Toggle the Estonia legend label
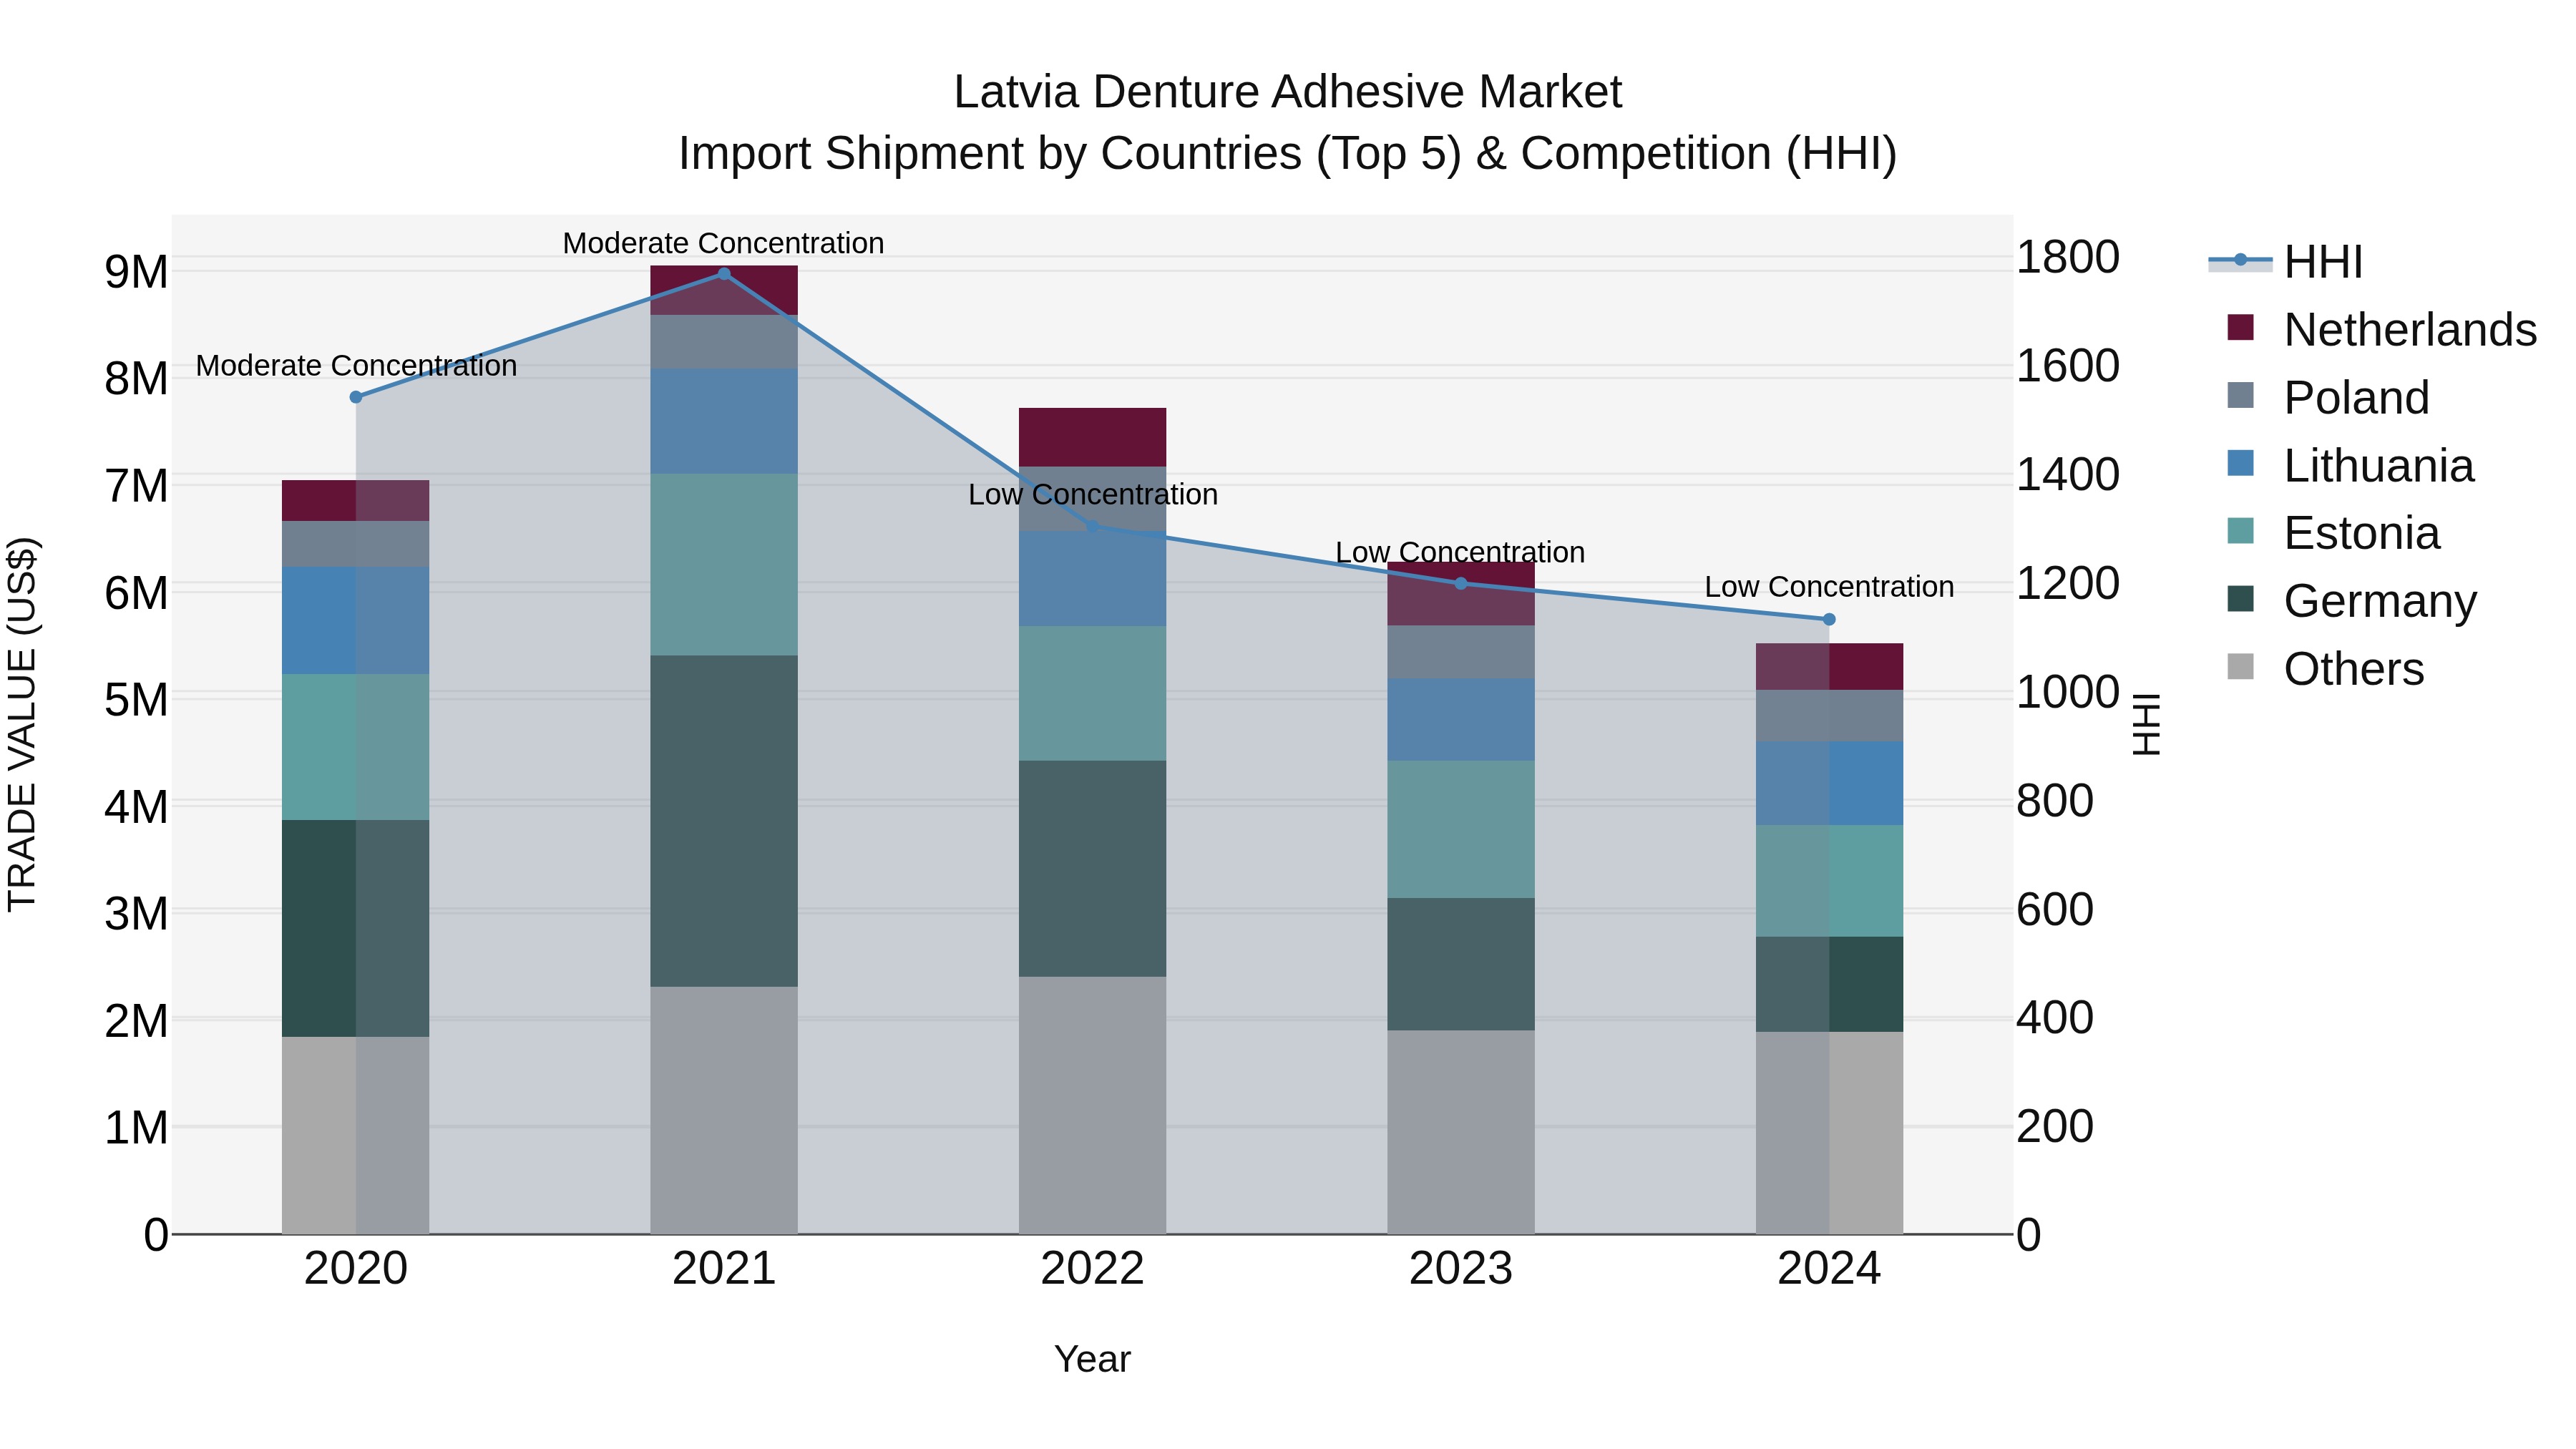 2362,533
